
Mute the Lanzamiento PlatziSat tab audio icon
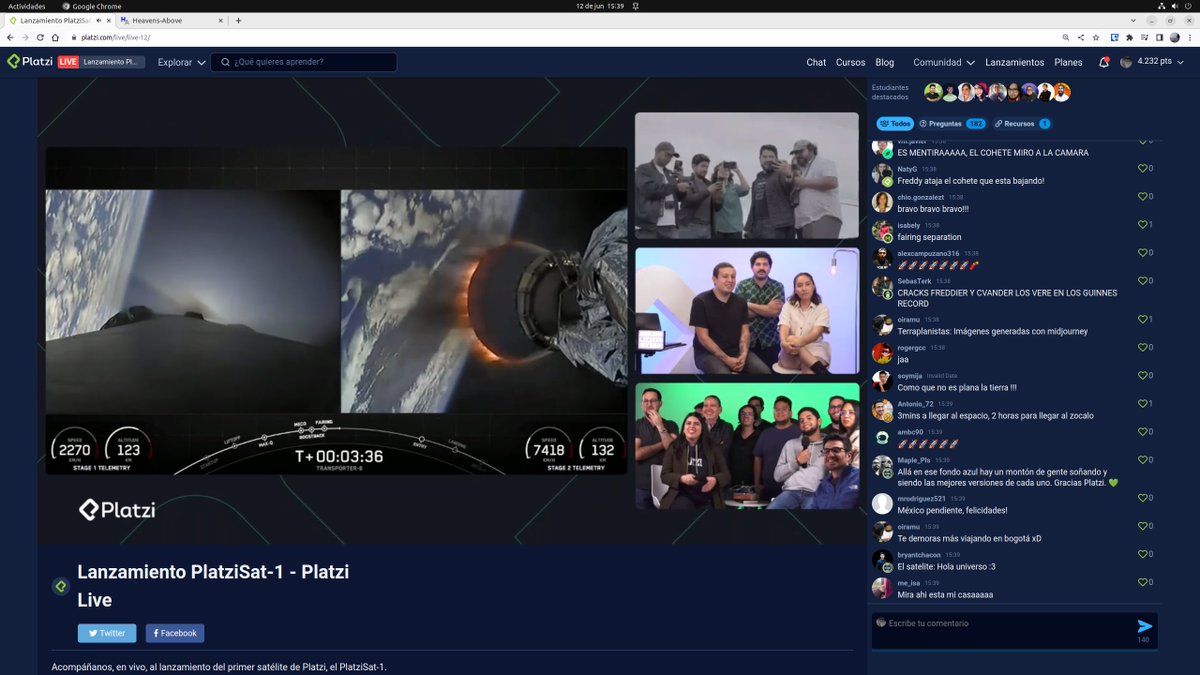pyautogui.click(x=97, y=20)
